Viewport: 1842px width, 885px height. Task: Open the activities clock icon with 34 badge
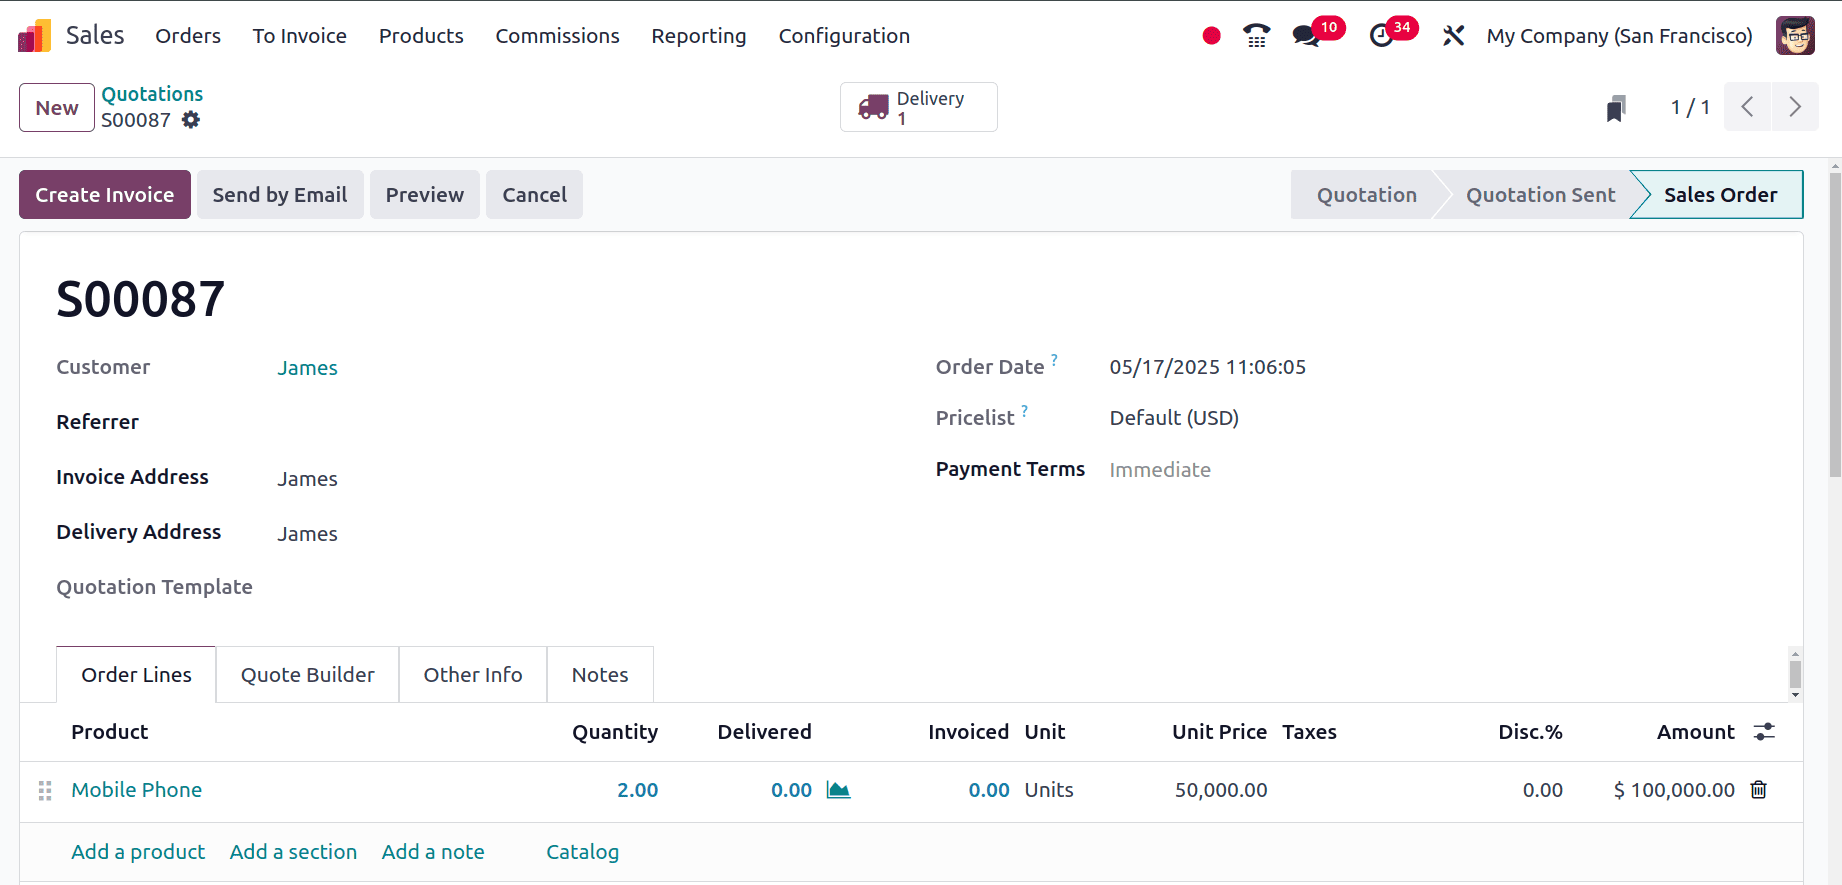(x=1381, y=36)
